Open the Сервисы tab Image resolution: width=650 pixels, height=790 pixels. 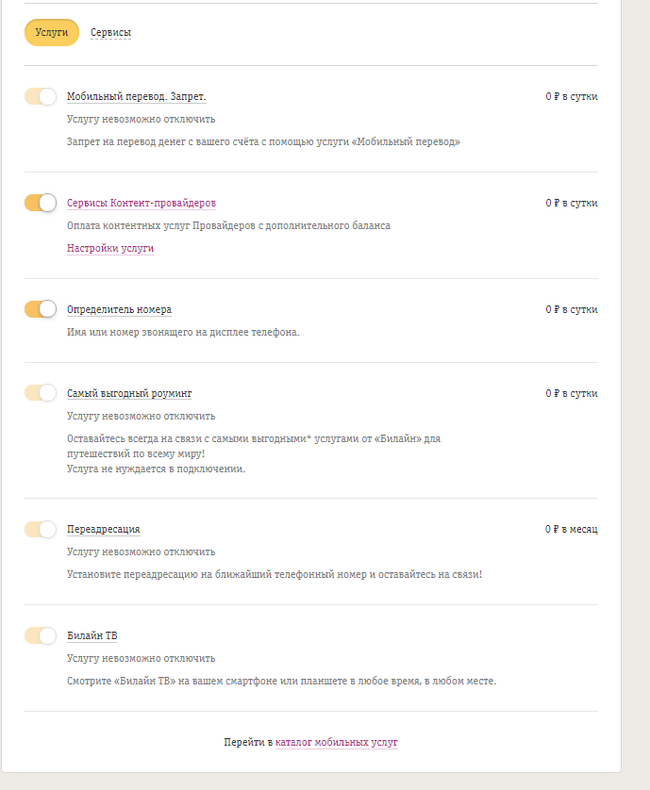pyautogui.click(x=110, y=33)
